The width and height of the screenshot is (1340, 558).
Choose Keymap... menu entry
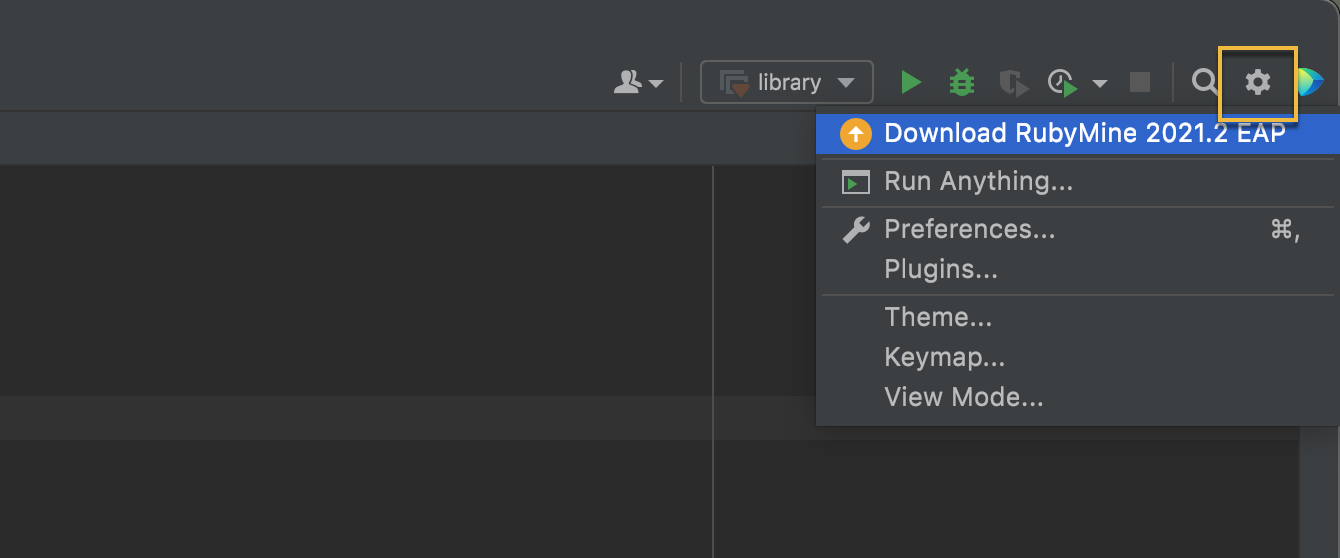[1077, 358]
